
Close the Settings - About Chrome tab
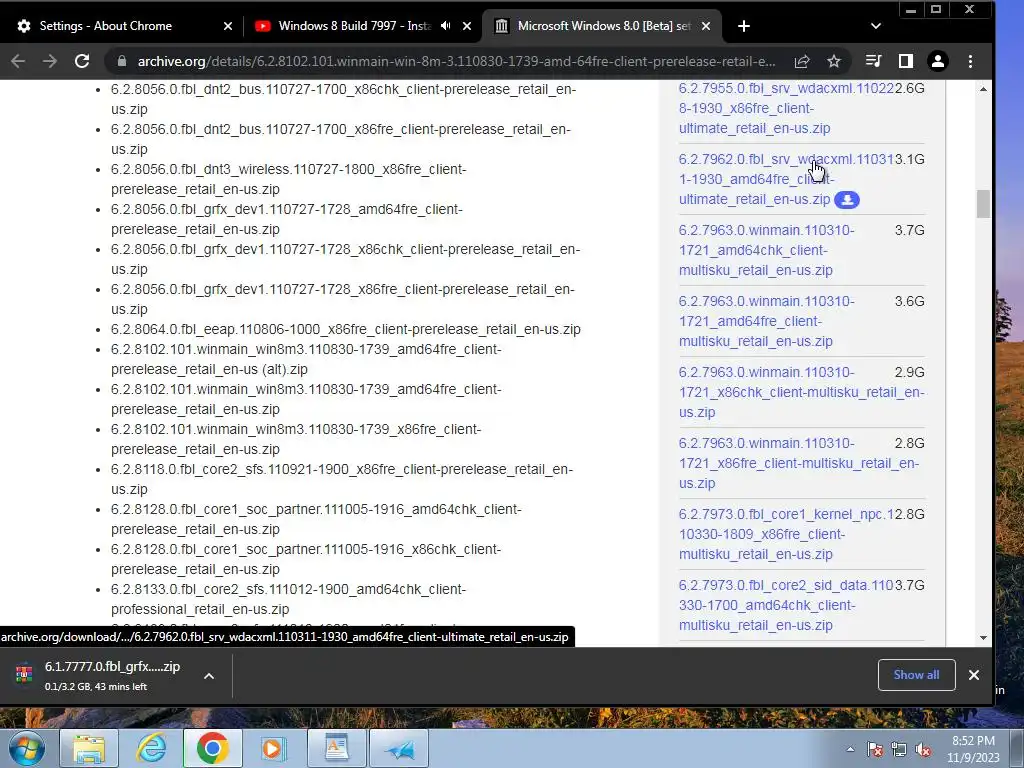pyautogui.click(x=228, y=26)
